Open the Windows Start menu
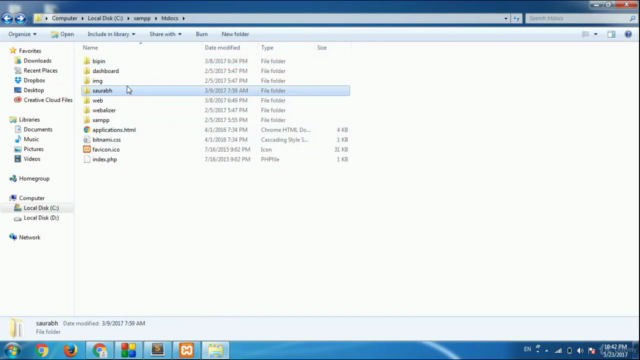The width and height of the screenshot is (640, 360). point(12,350)
